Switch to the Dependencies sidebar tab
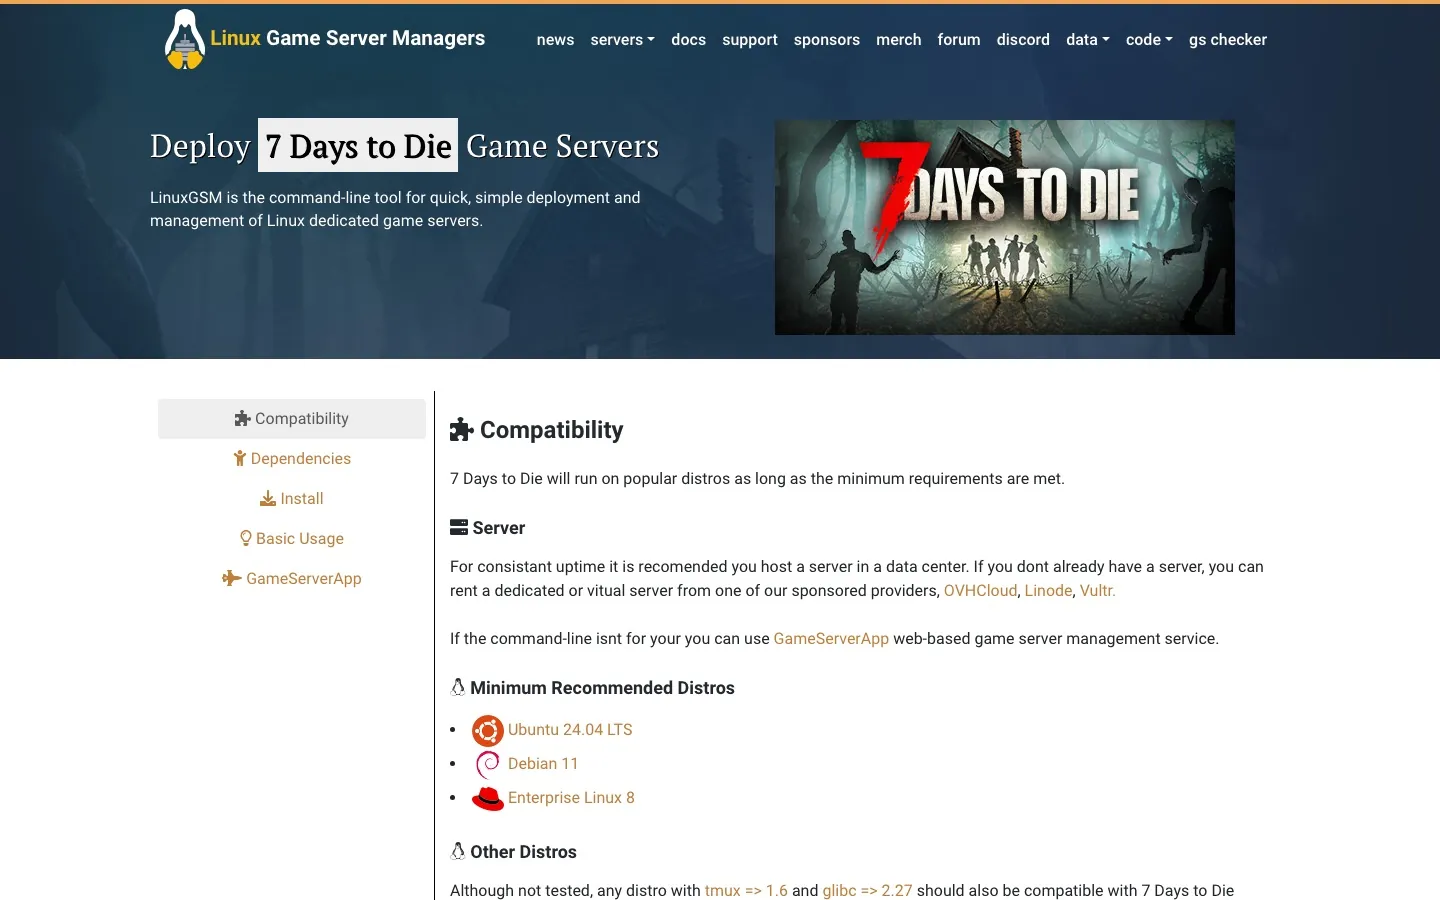 coord(292,459)
